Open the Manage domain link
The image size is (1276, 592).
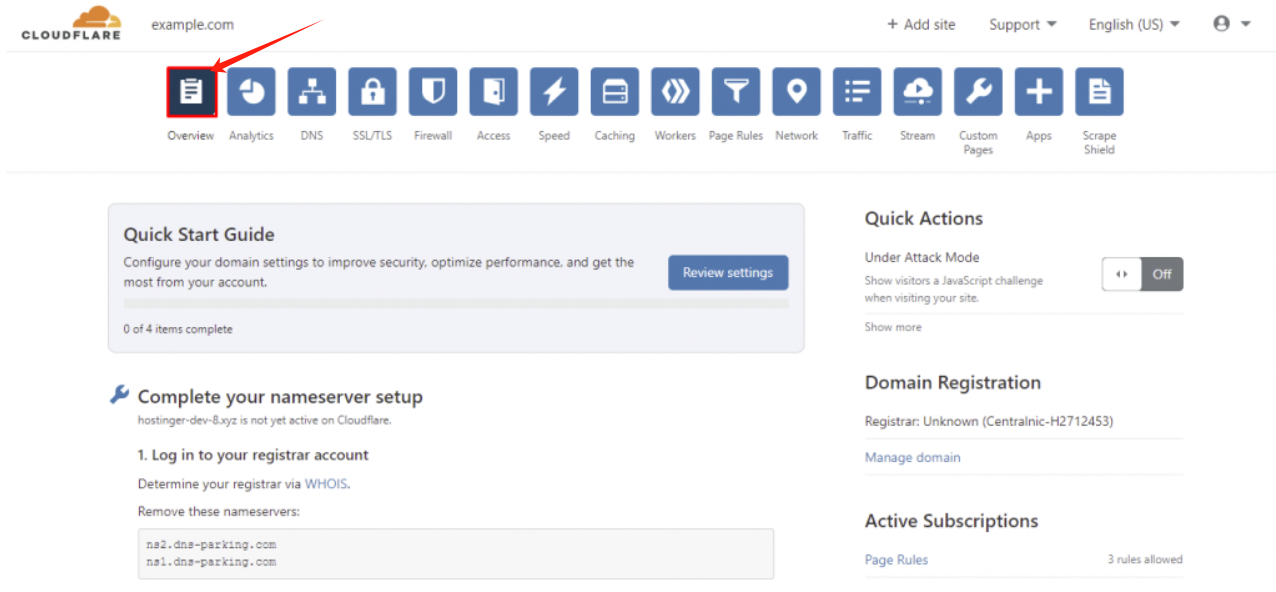tap(912, 457)
